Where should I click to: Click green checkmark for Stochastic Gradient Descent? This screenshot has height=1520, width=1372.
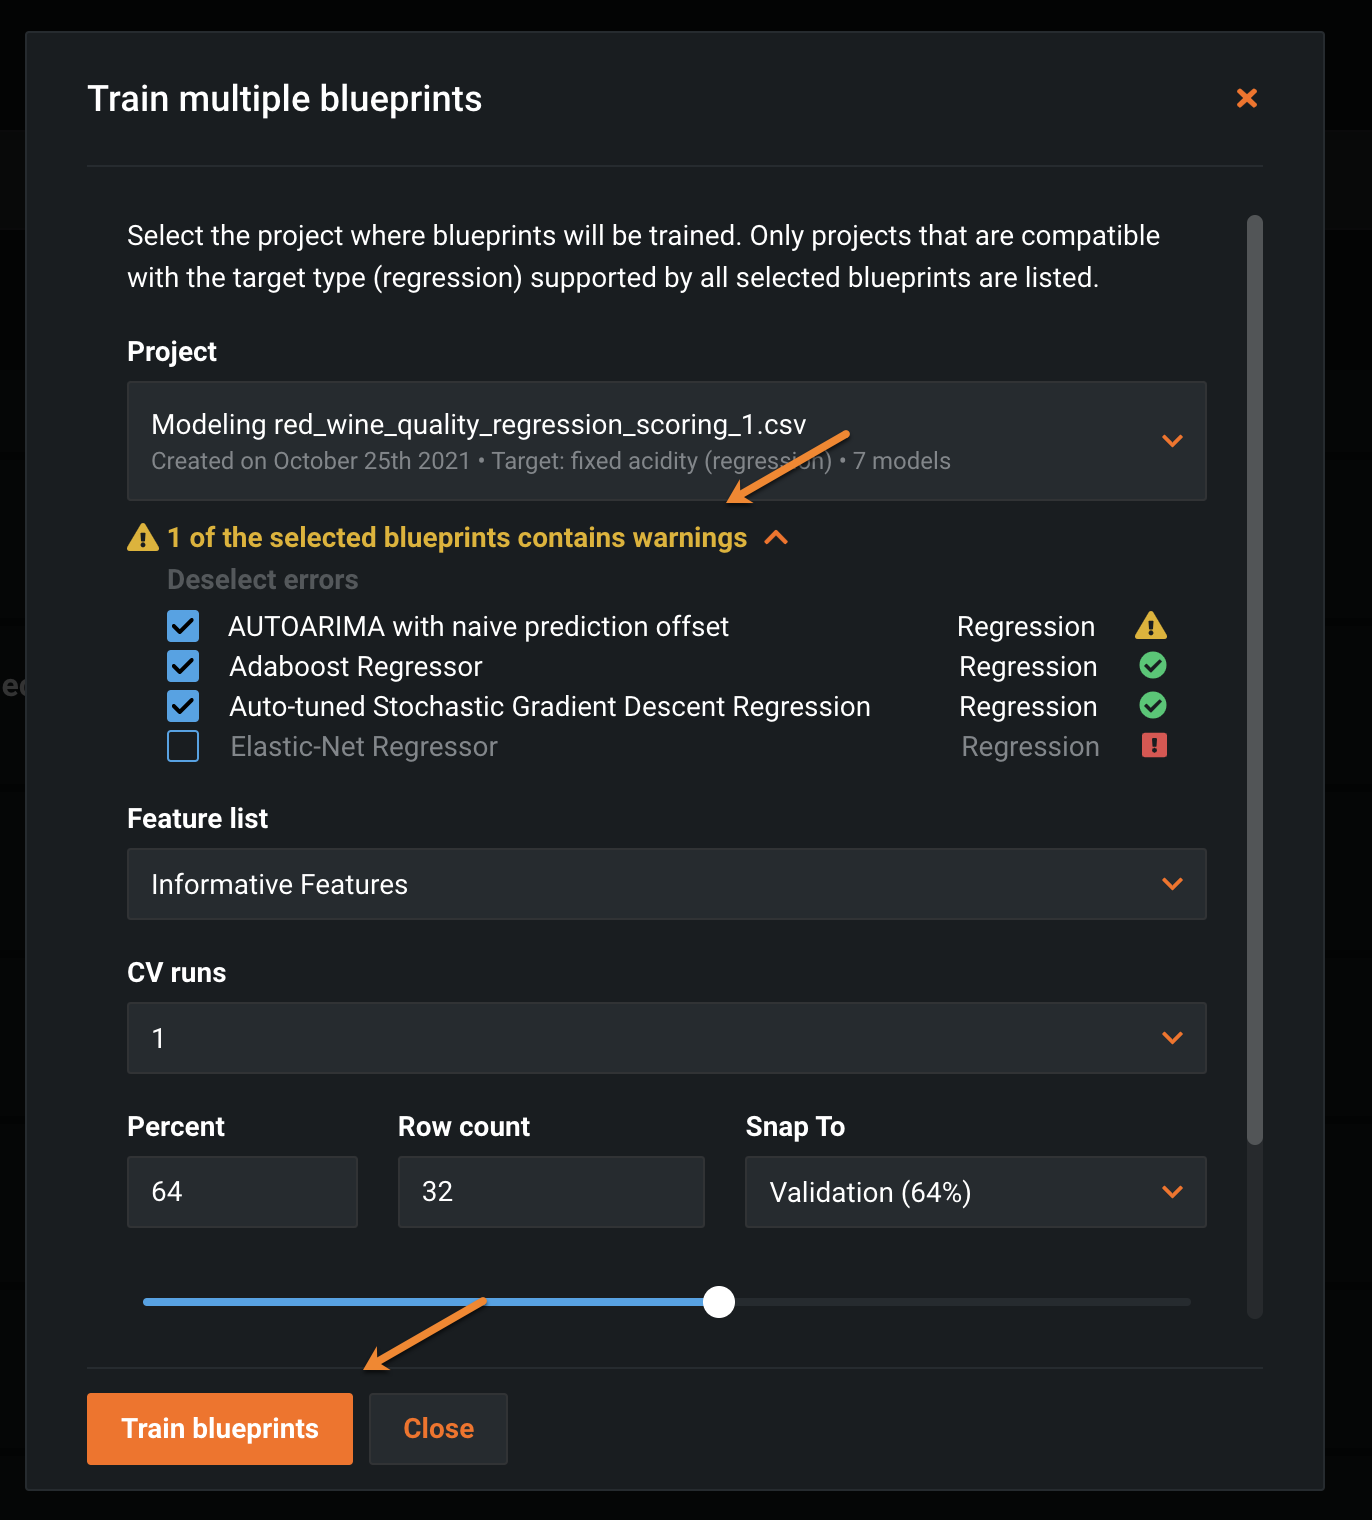(1153, 706)
